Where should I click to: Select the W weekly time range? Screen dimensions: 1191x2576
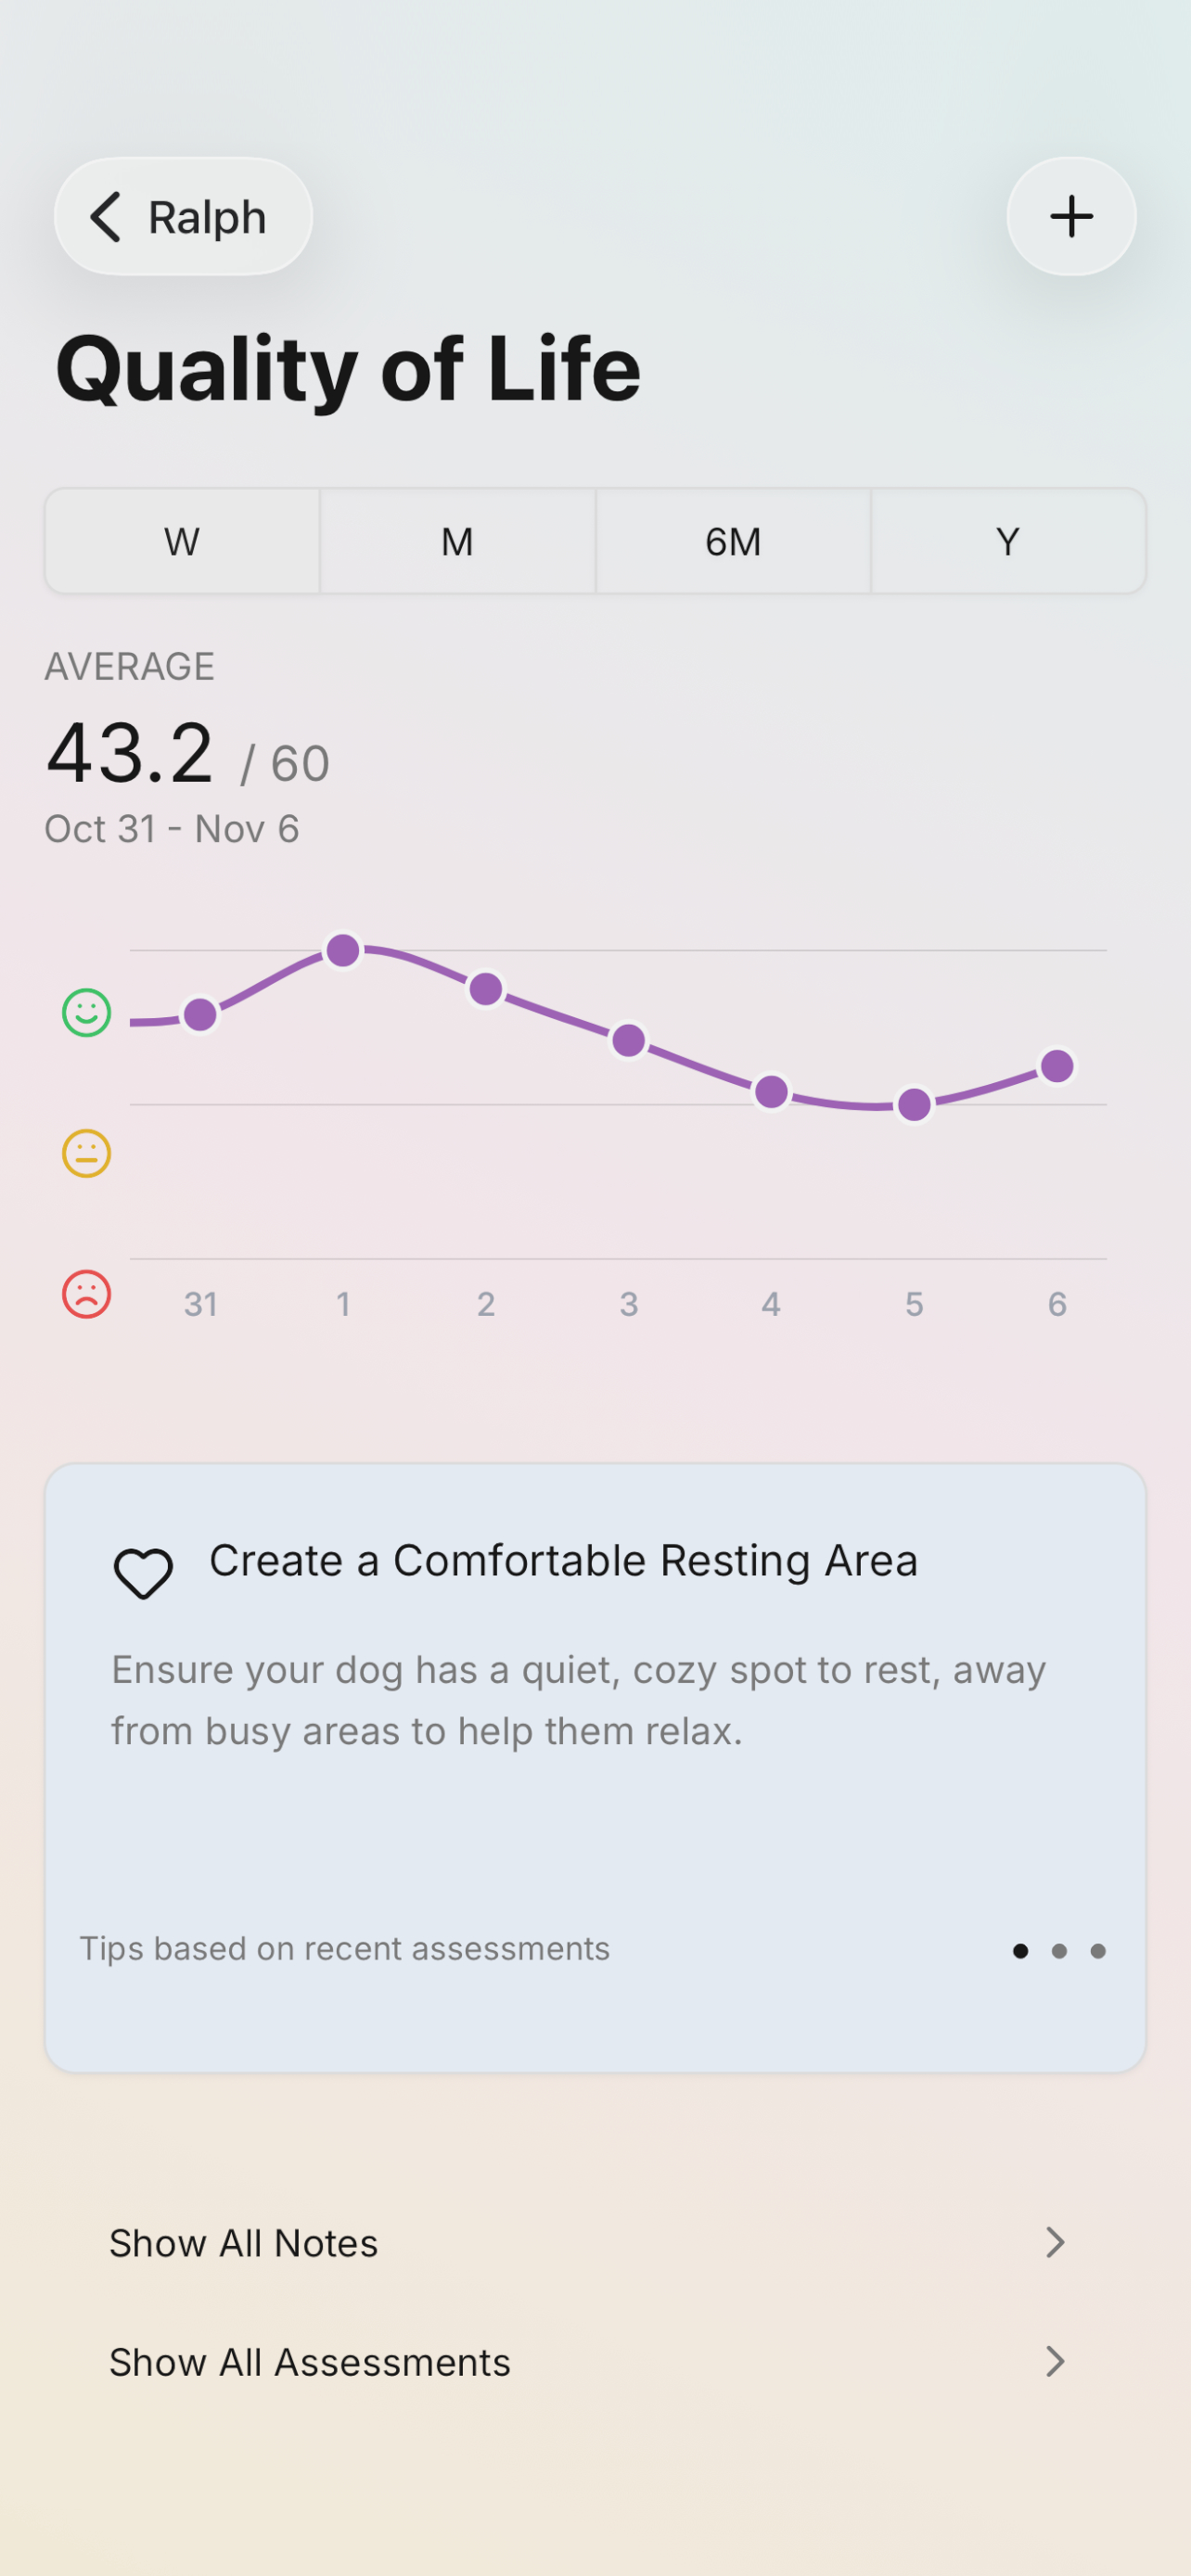tap(181, 541)
